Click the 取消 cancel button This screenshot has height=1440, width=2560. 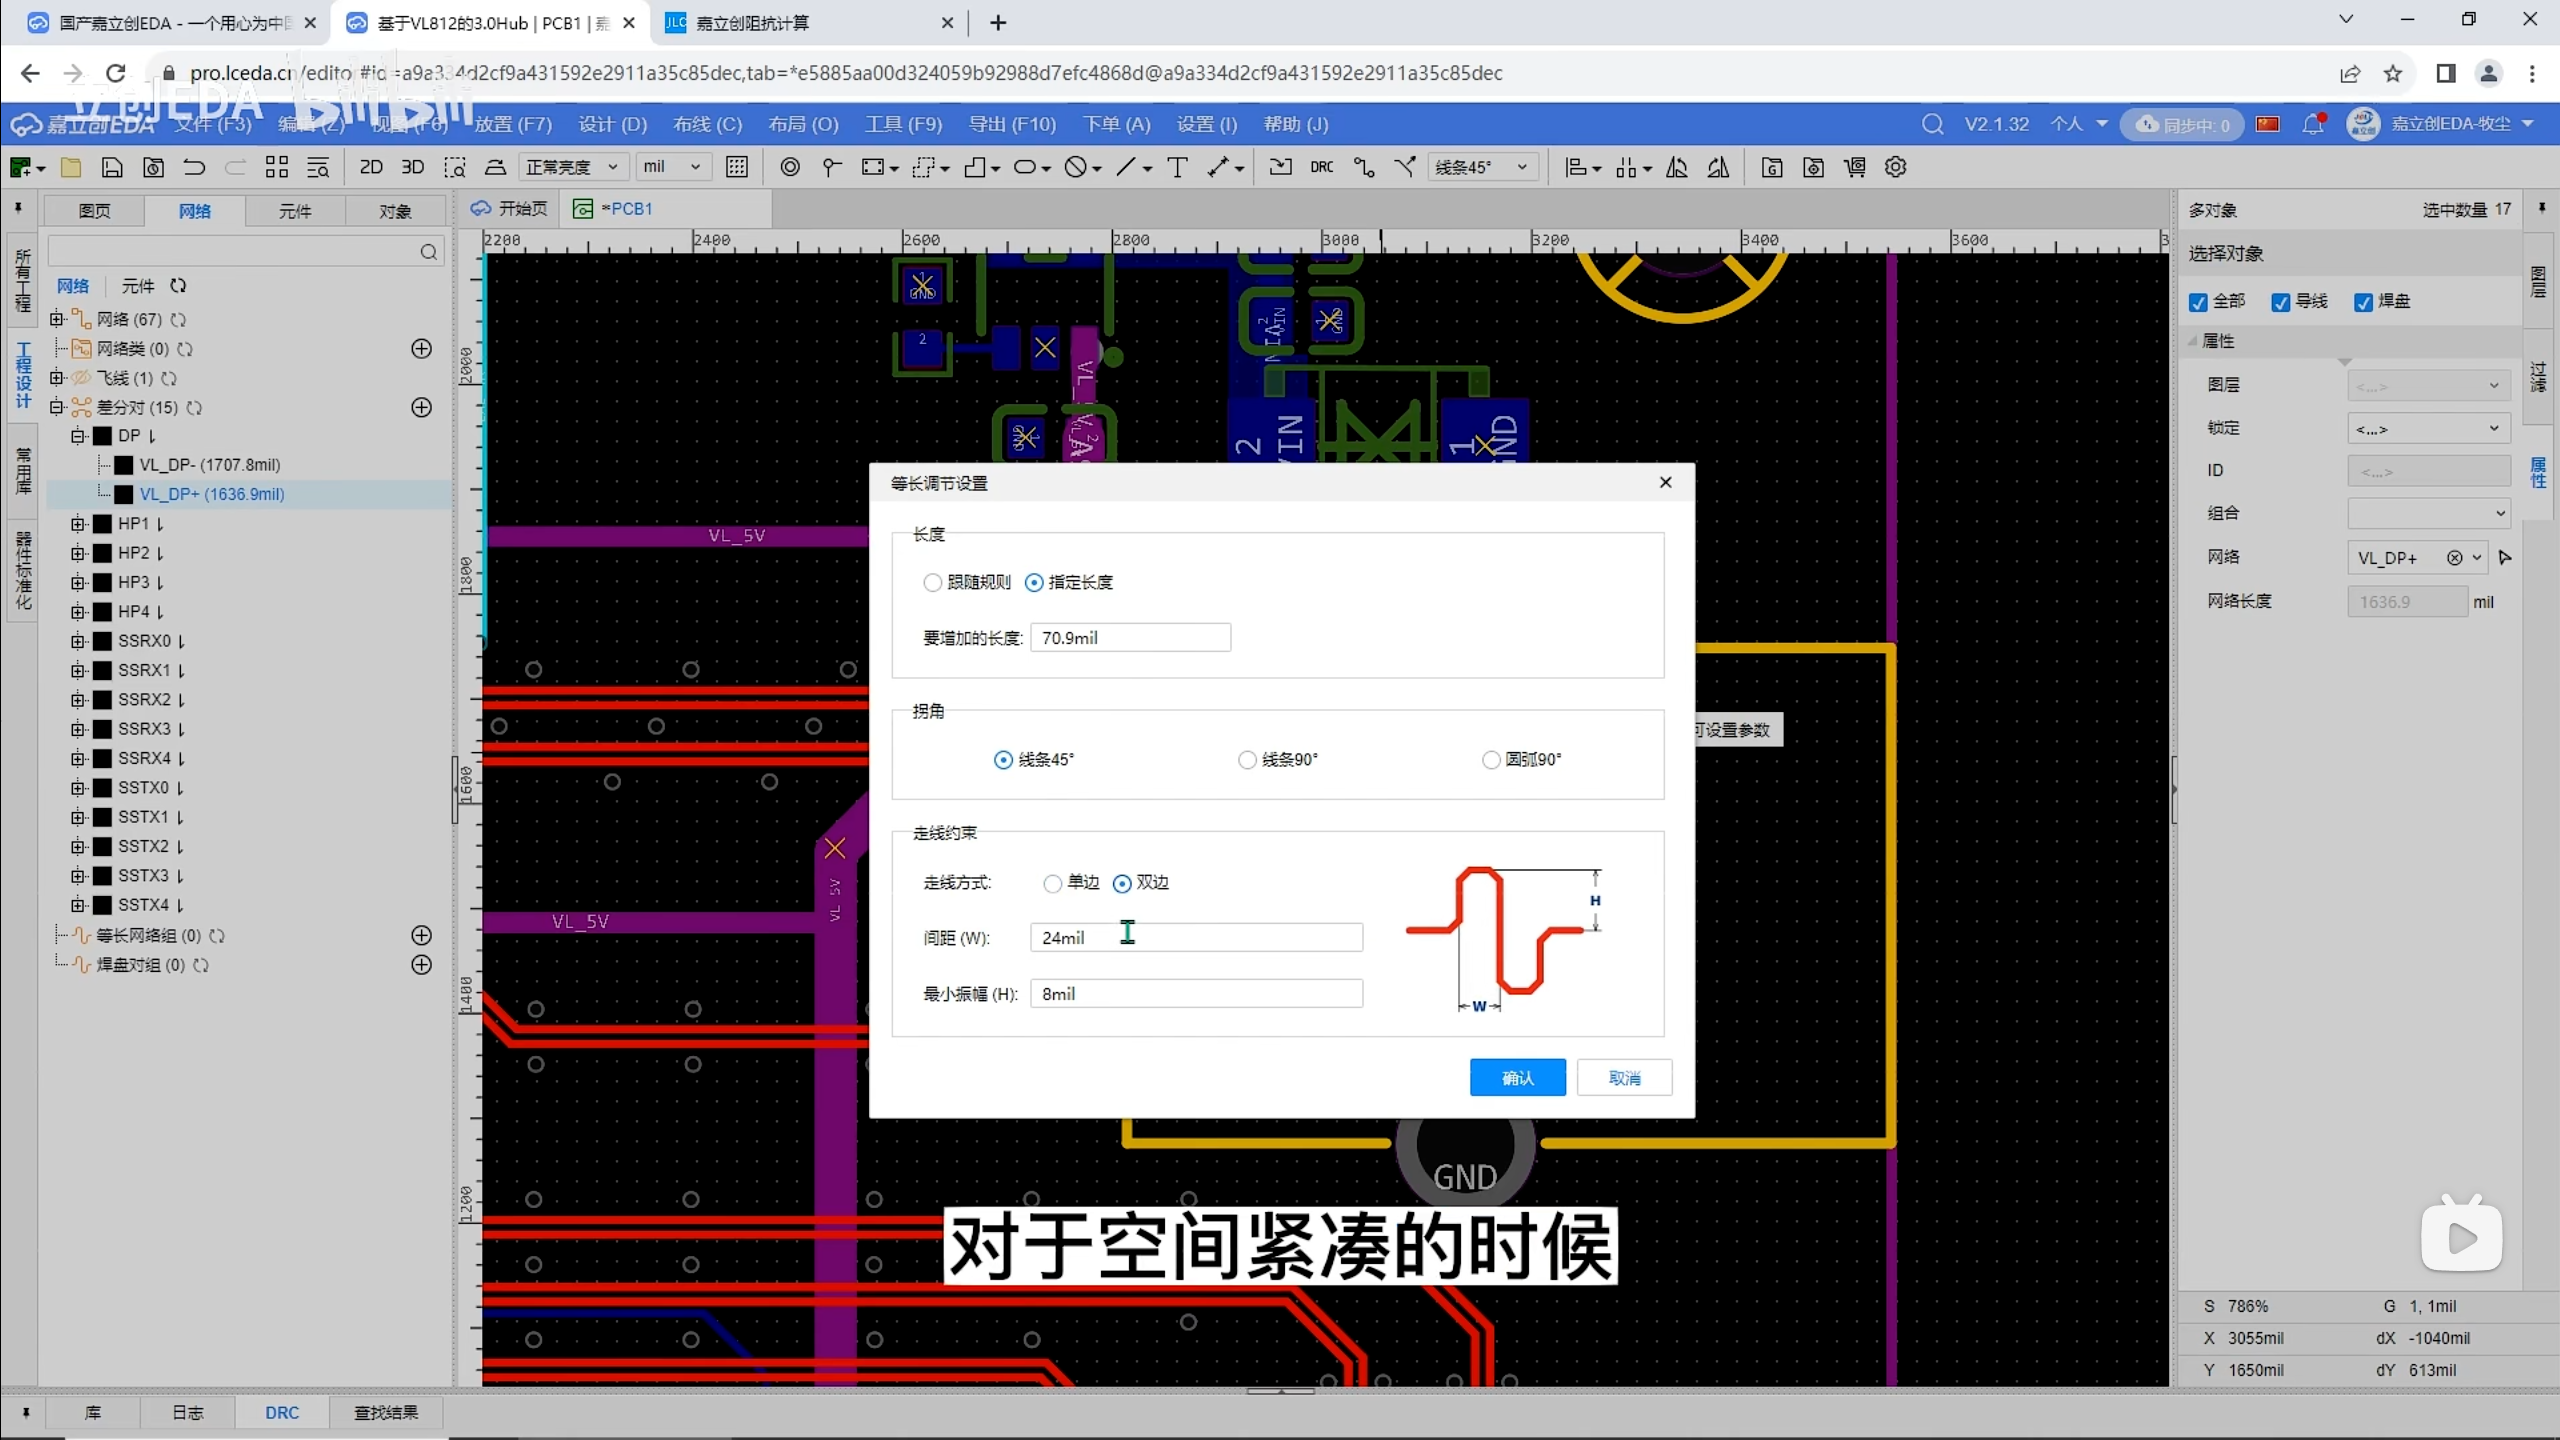click(x=1624, y=1077)
